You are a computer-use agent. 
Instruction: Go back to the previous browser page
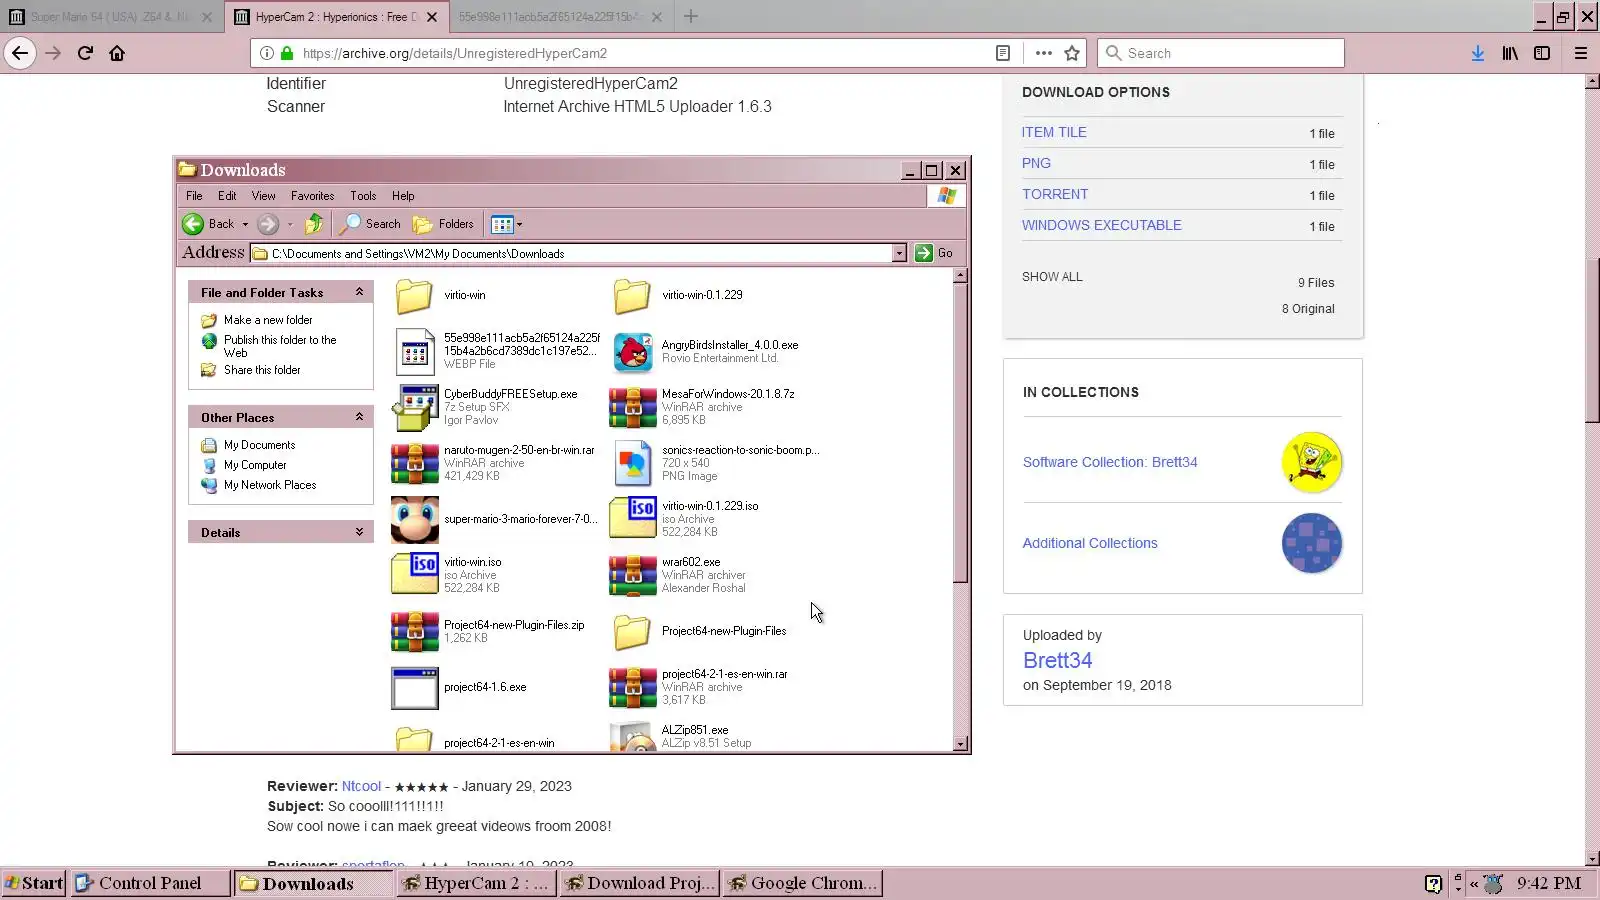20,53
